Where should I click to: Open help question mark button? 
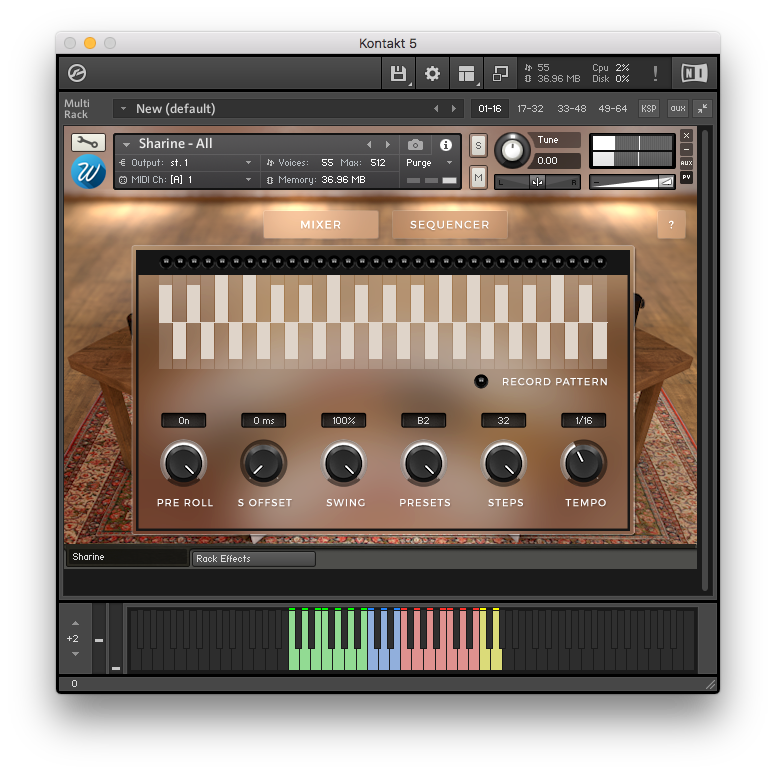pos(672,225)
